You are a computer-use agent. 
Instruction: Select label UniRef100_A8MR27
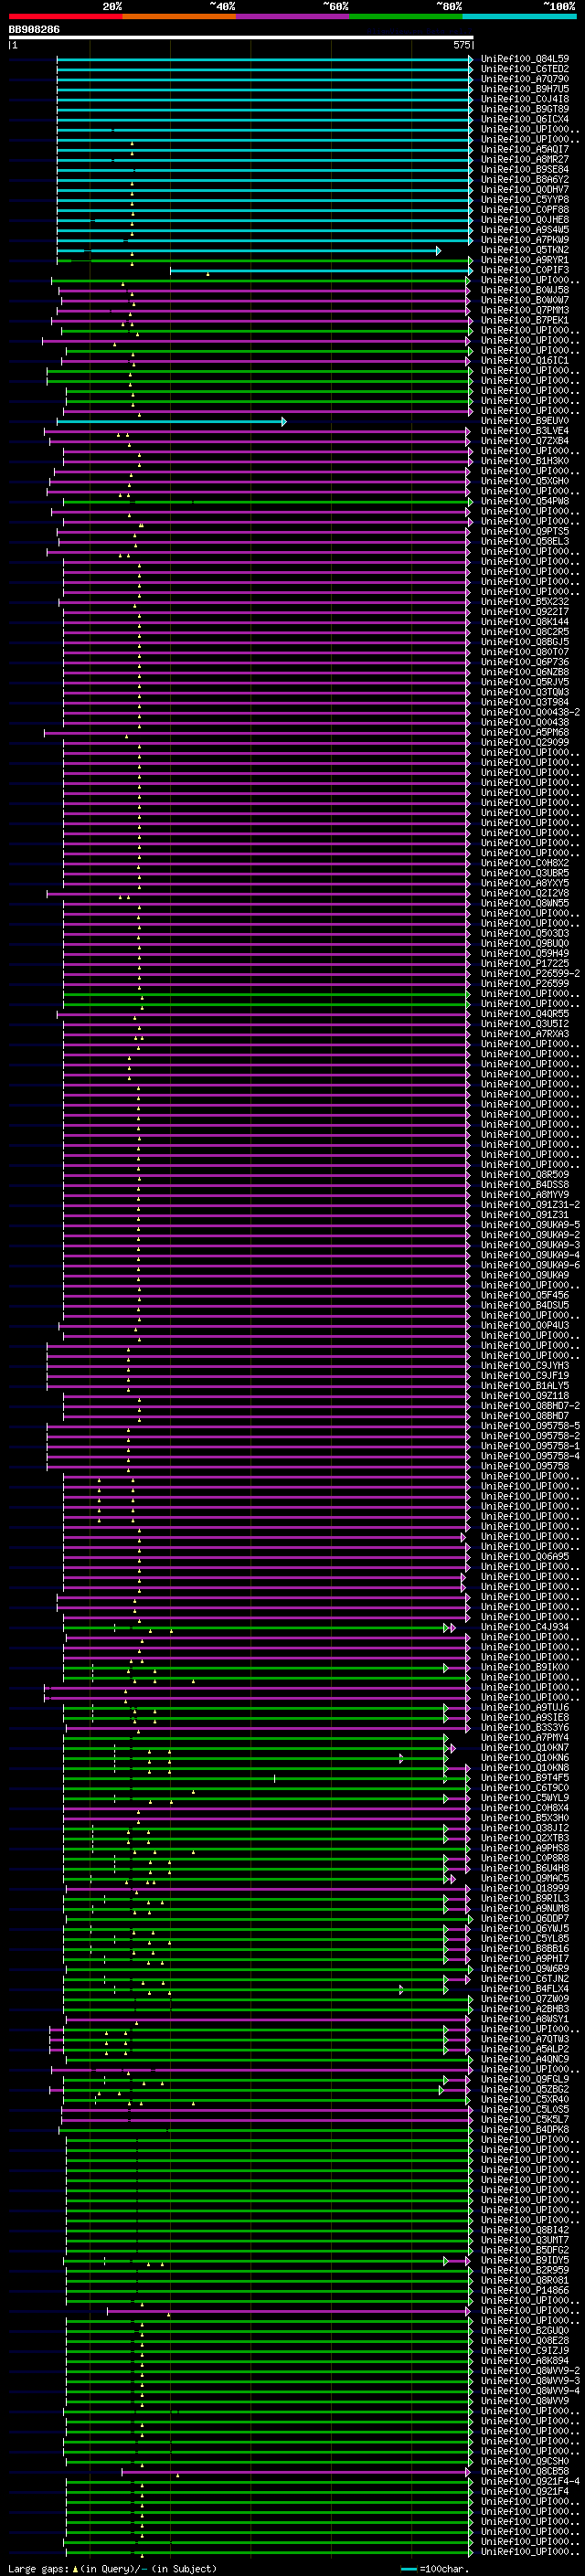(525, 159)
